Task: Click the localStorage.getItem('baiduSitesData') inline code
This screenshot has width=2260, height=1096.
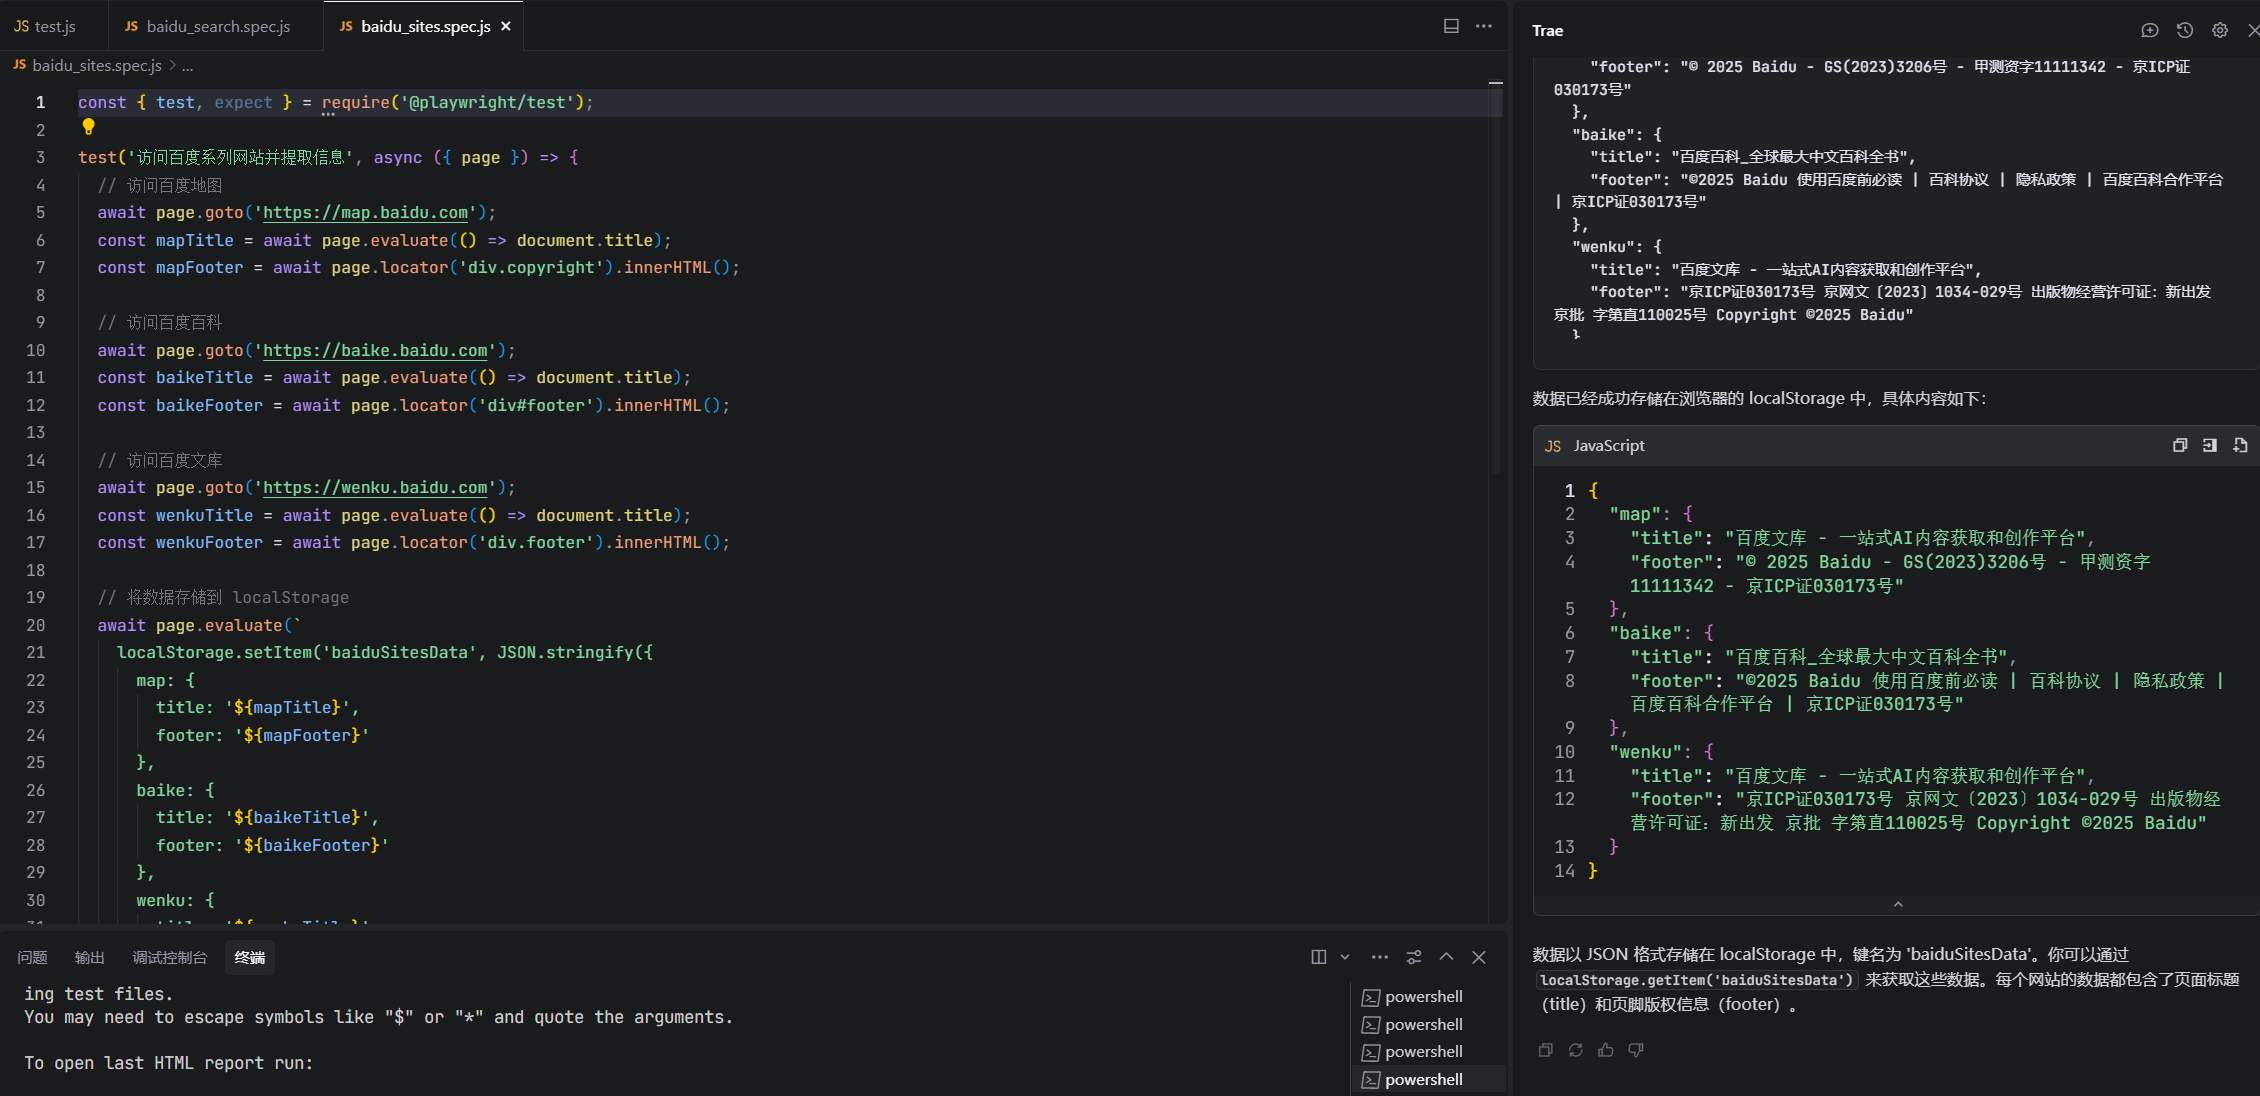Action: pyautogui.click(x=1697, y=980)
